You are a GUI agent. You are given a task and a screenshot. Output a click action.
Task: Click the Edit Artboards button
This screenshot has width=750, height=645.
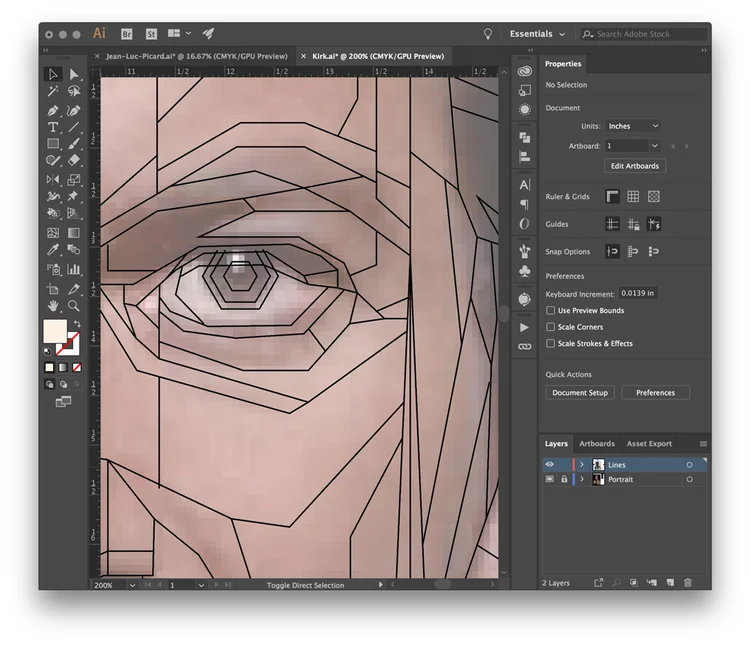click(x=635, y=166)
